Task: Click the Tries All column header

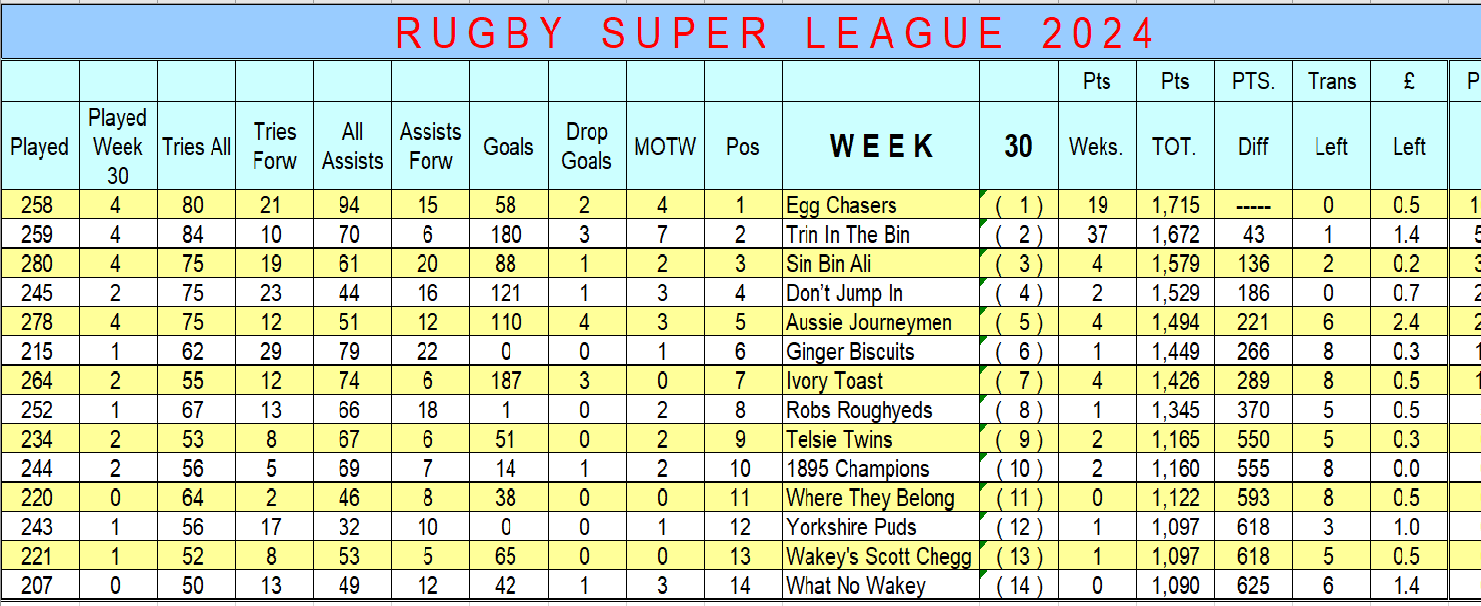Action: pos(196,146)
